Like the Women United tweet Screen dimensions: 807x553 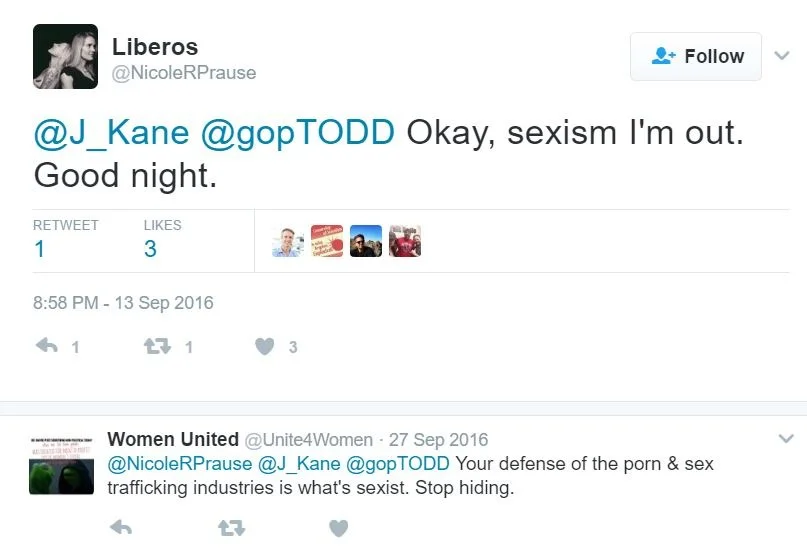tap(339, 528)
